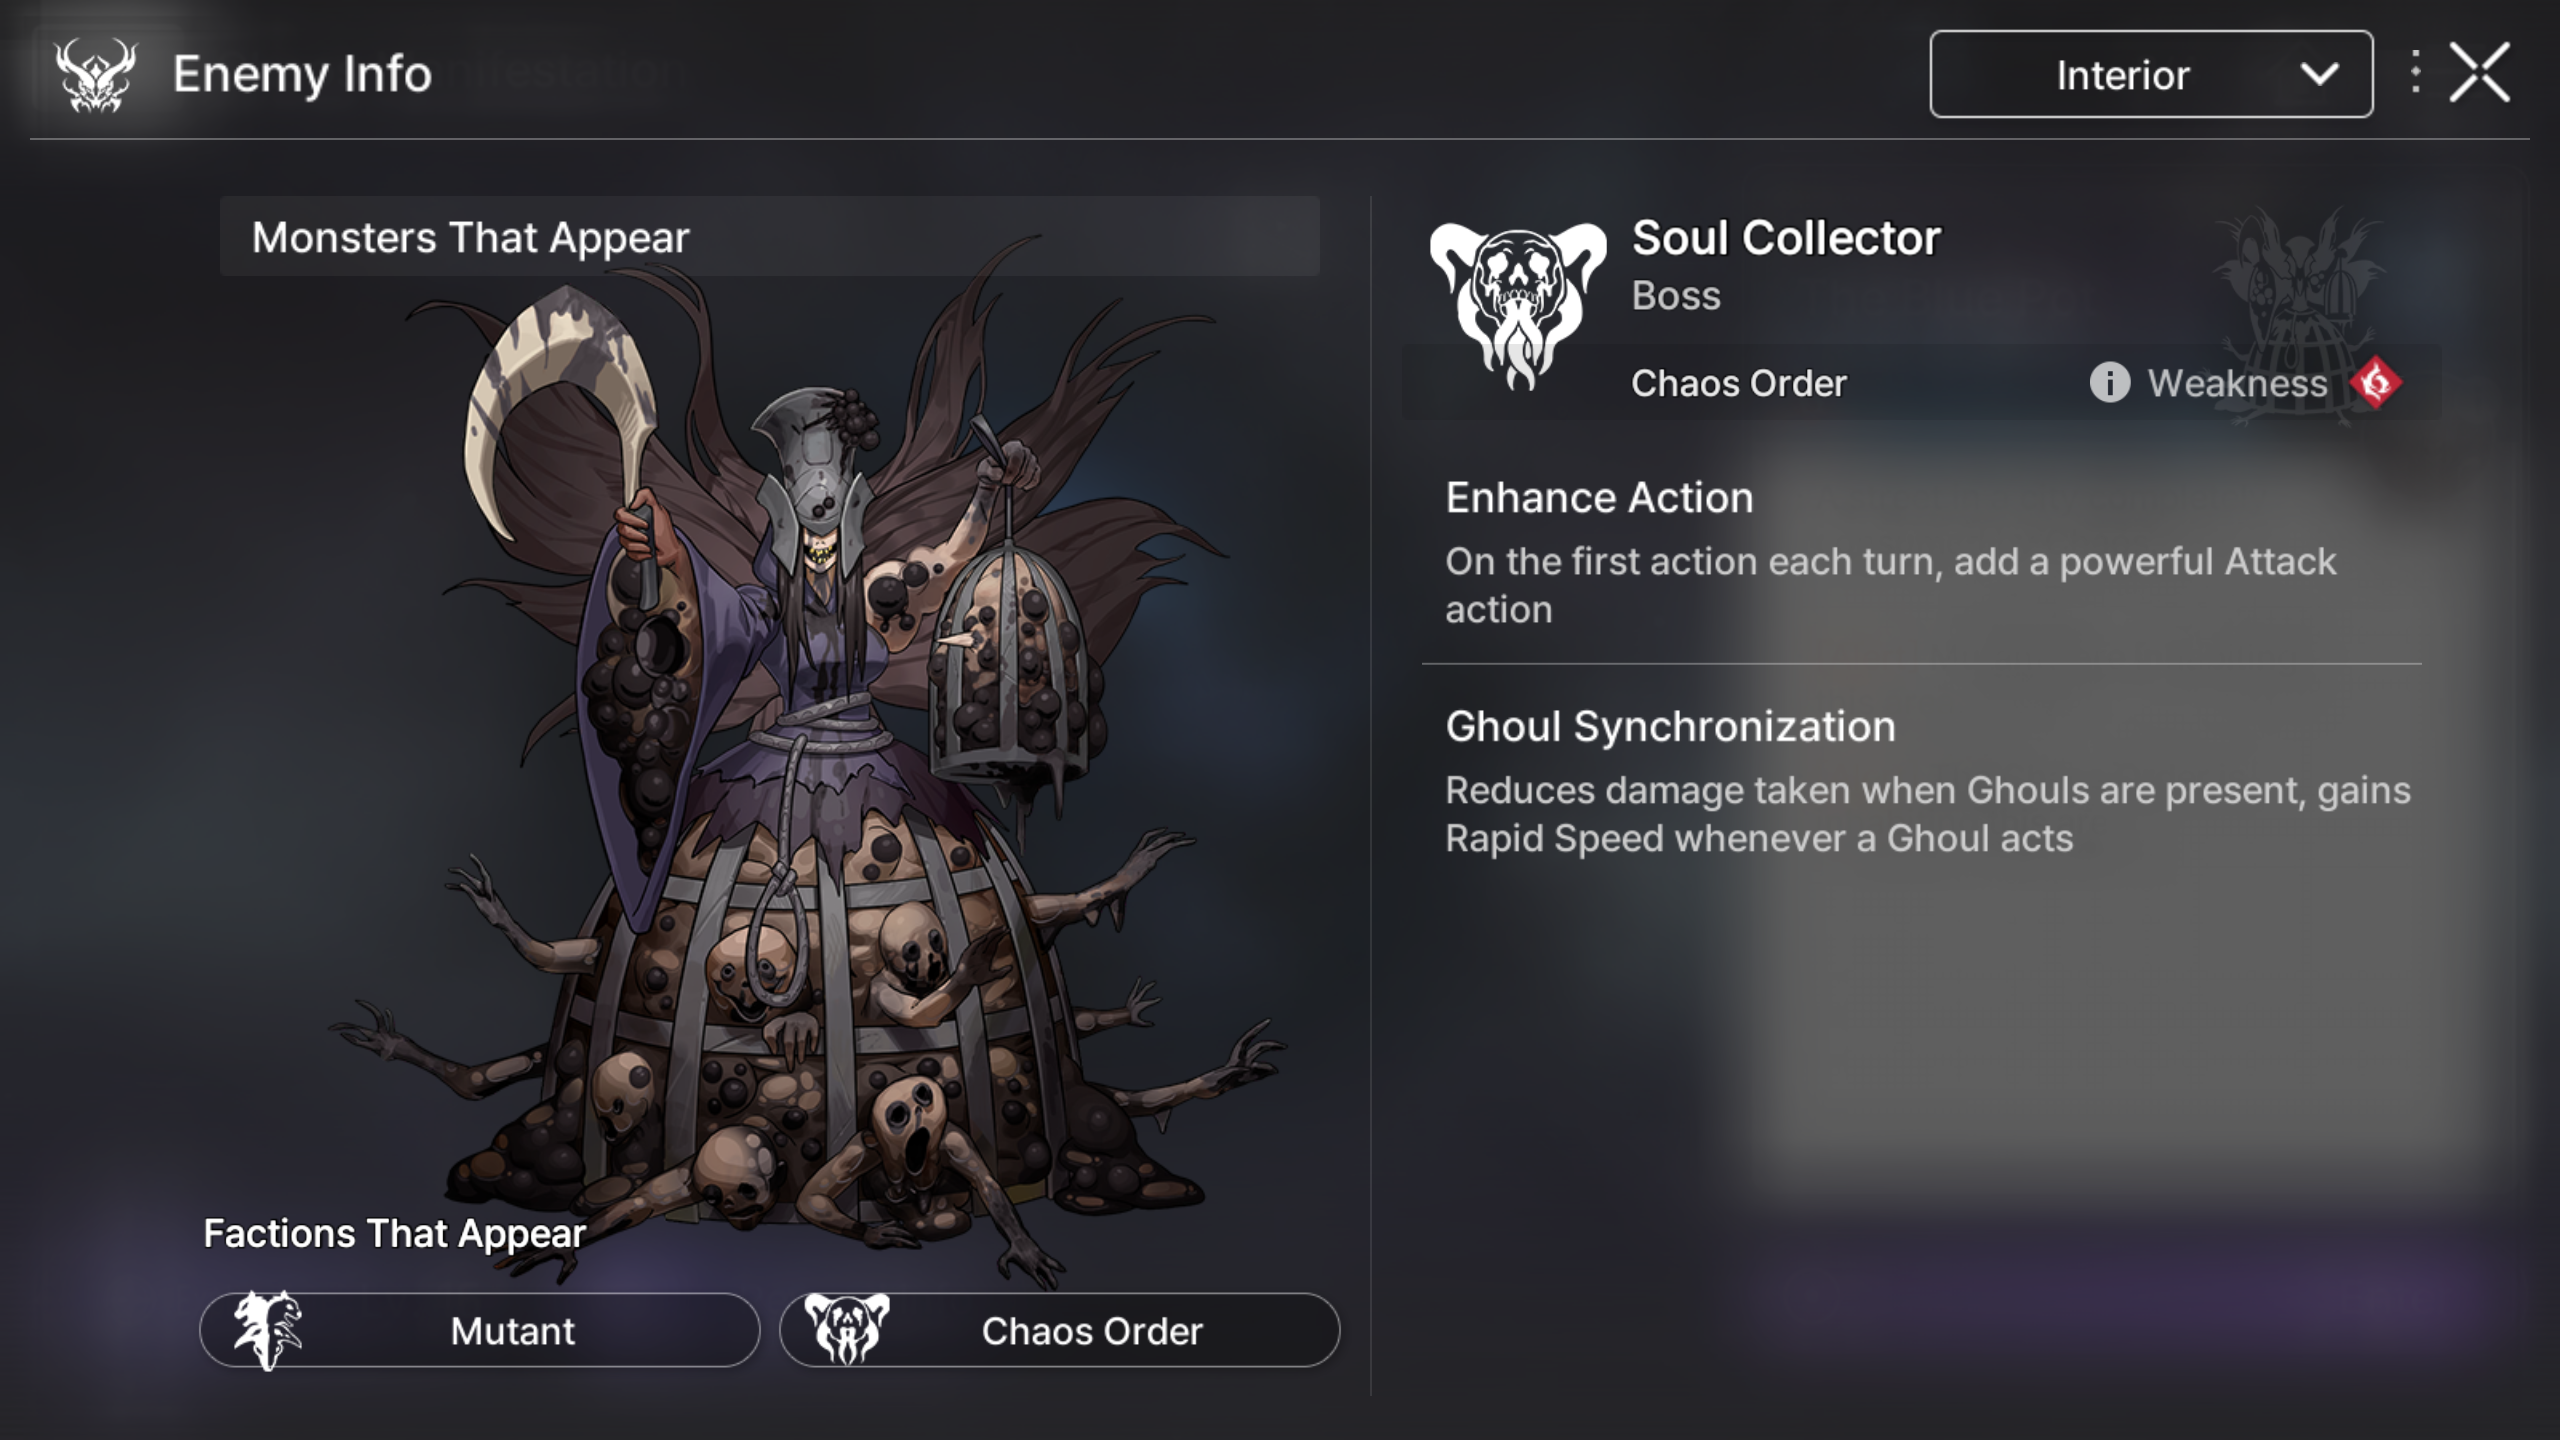Click the Enemy Info horned emblem icon
This screenshot has height=1440, width=2560.
(95, 75)
